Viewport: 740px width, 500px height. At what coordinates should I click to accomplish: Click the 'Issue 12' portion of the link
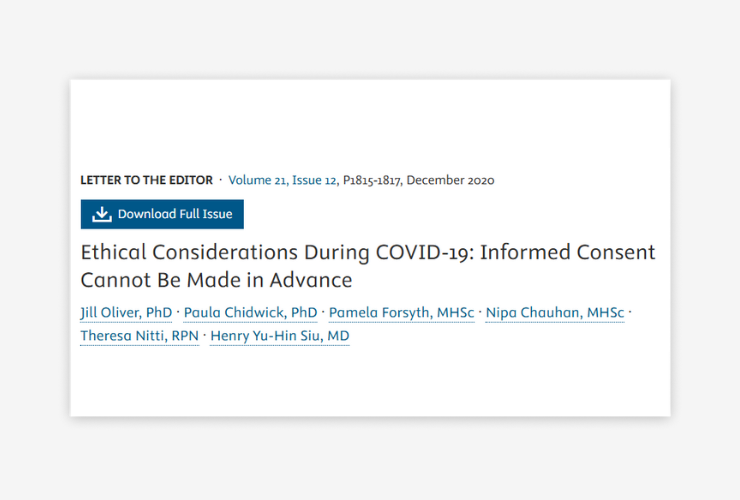click(x=315, y=181)
